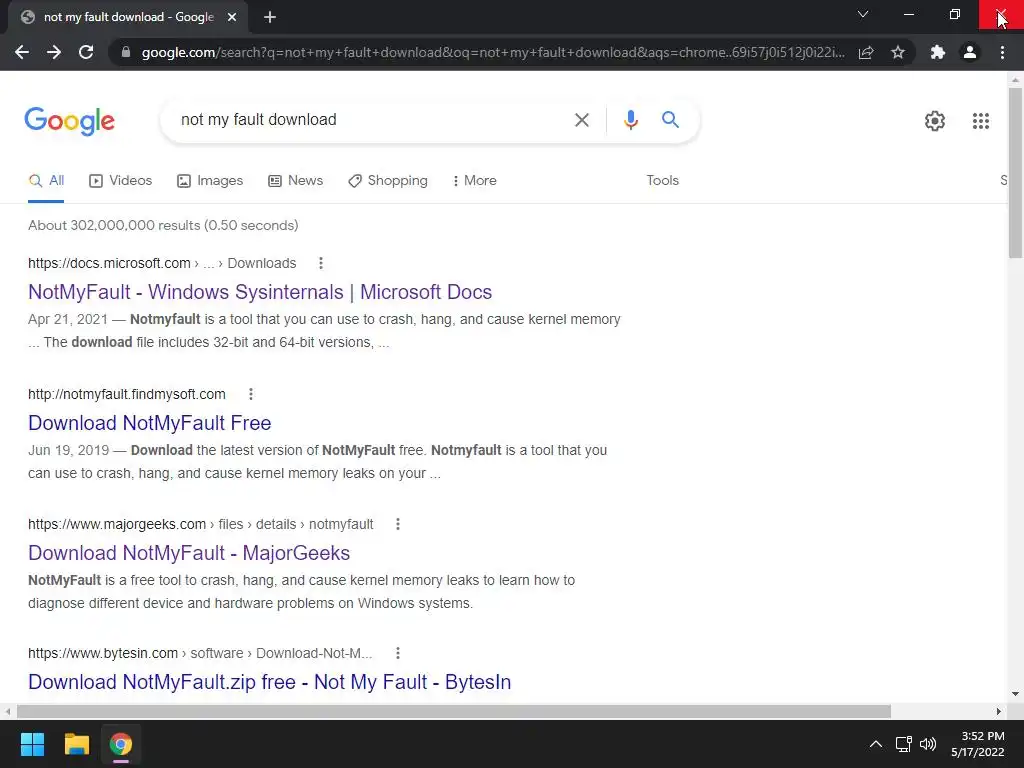Click the notmyfault.findmysoft.com URL text
The width and height of the screenshot is (1024, 768).
pos(127,394)
